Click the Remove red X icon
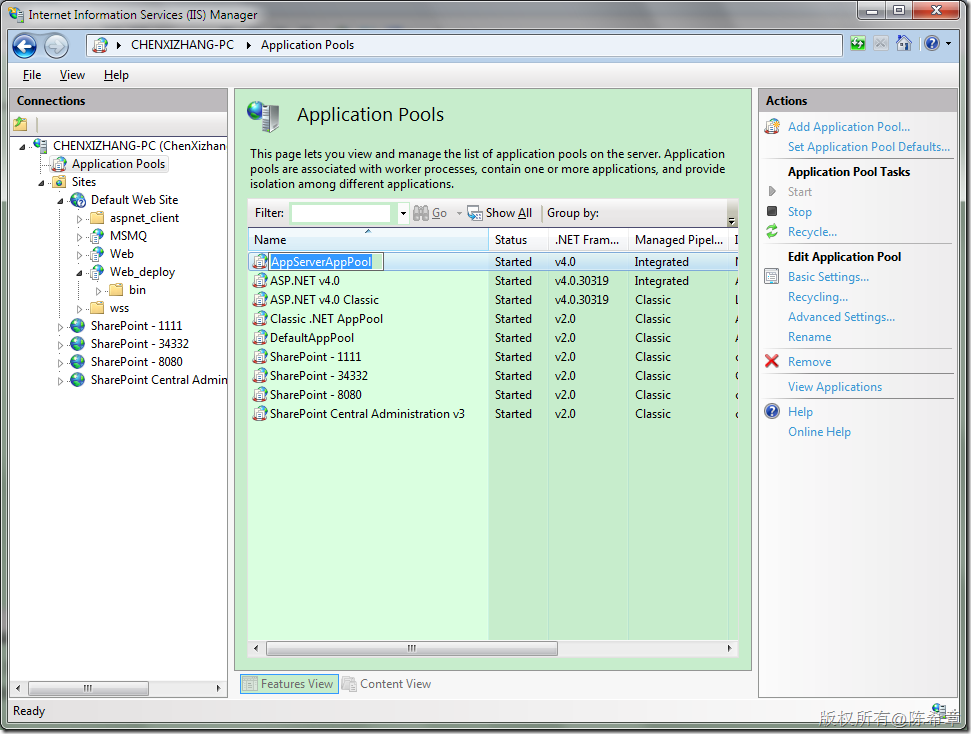The image size is (971, 734). click(772, 362)
